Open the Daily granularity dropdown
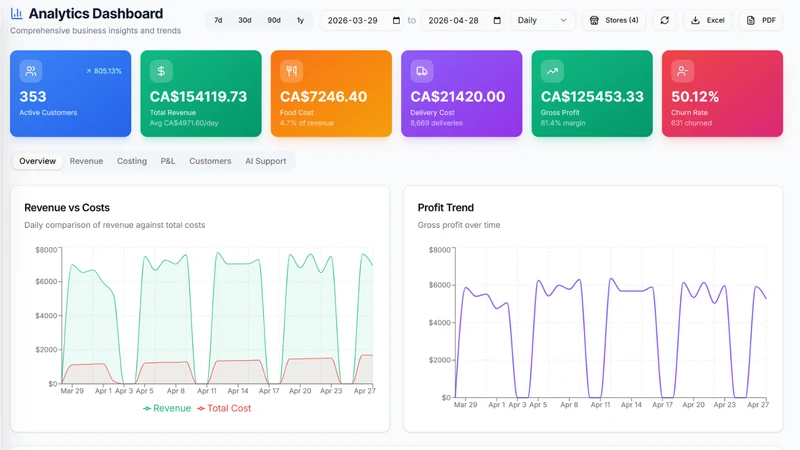This screenshot has height=450, width=800. click(x=543, y=20)
